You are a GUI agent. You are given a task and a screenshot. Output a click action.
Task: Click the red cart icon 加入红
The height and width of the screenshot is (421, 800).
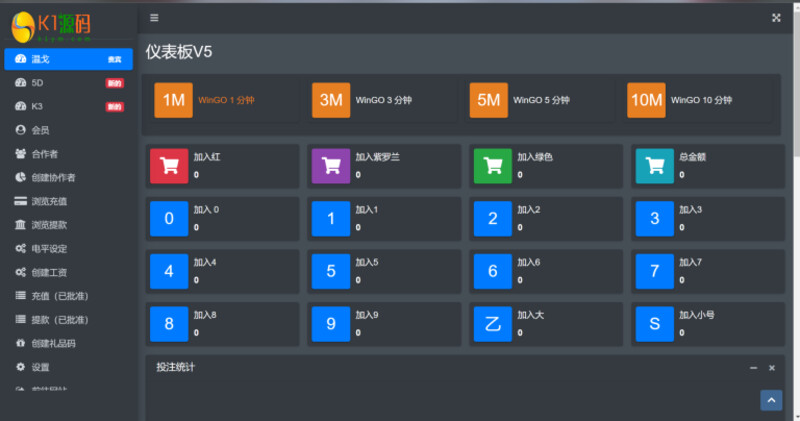click(x=169, y=165)
